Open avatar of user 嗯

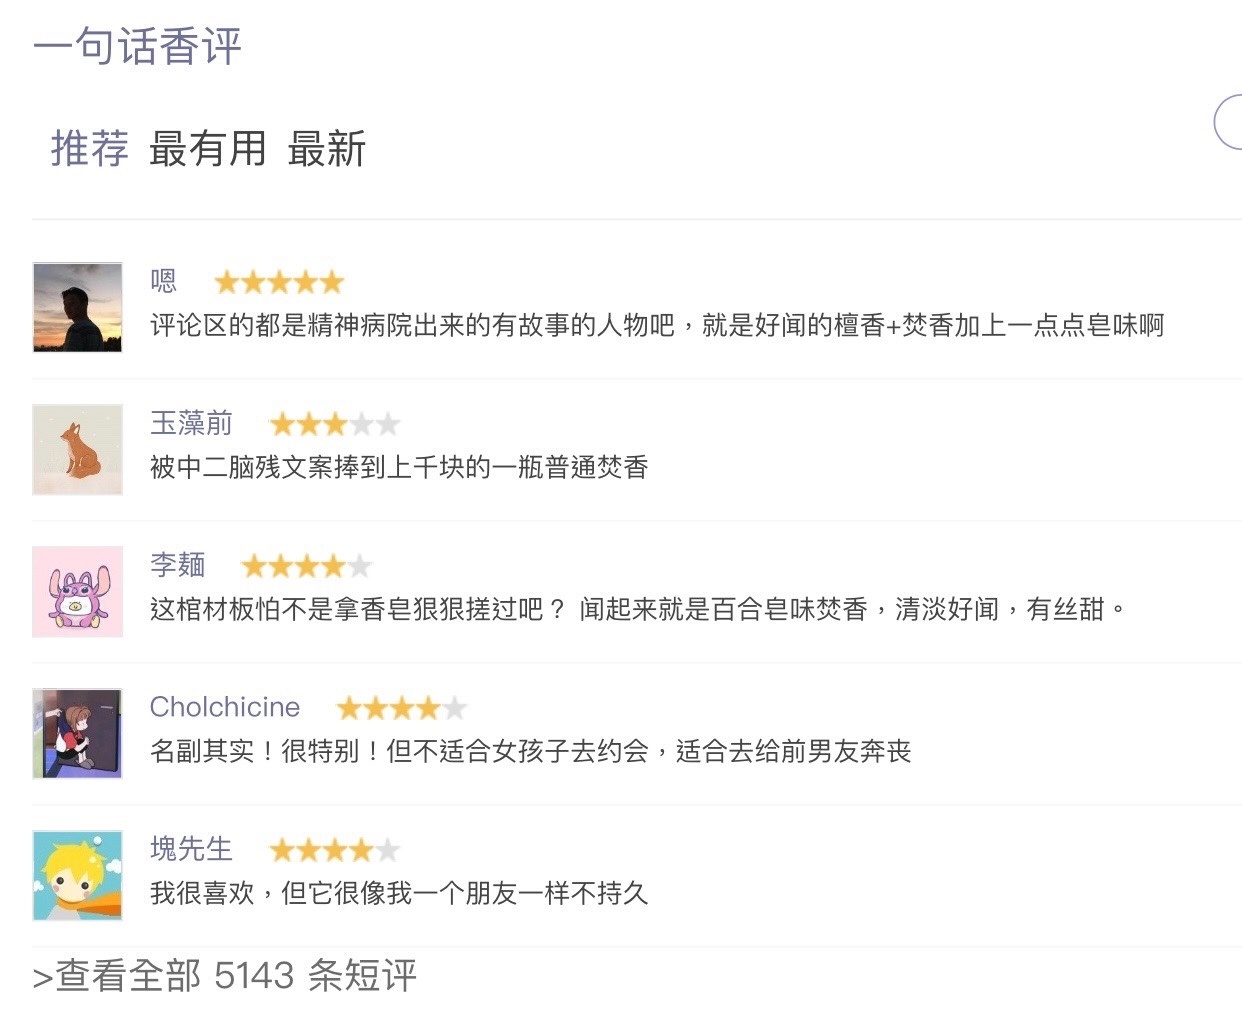[x=77, y=307]
